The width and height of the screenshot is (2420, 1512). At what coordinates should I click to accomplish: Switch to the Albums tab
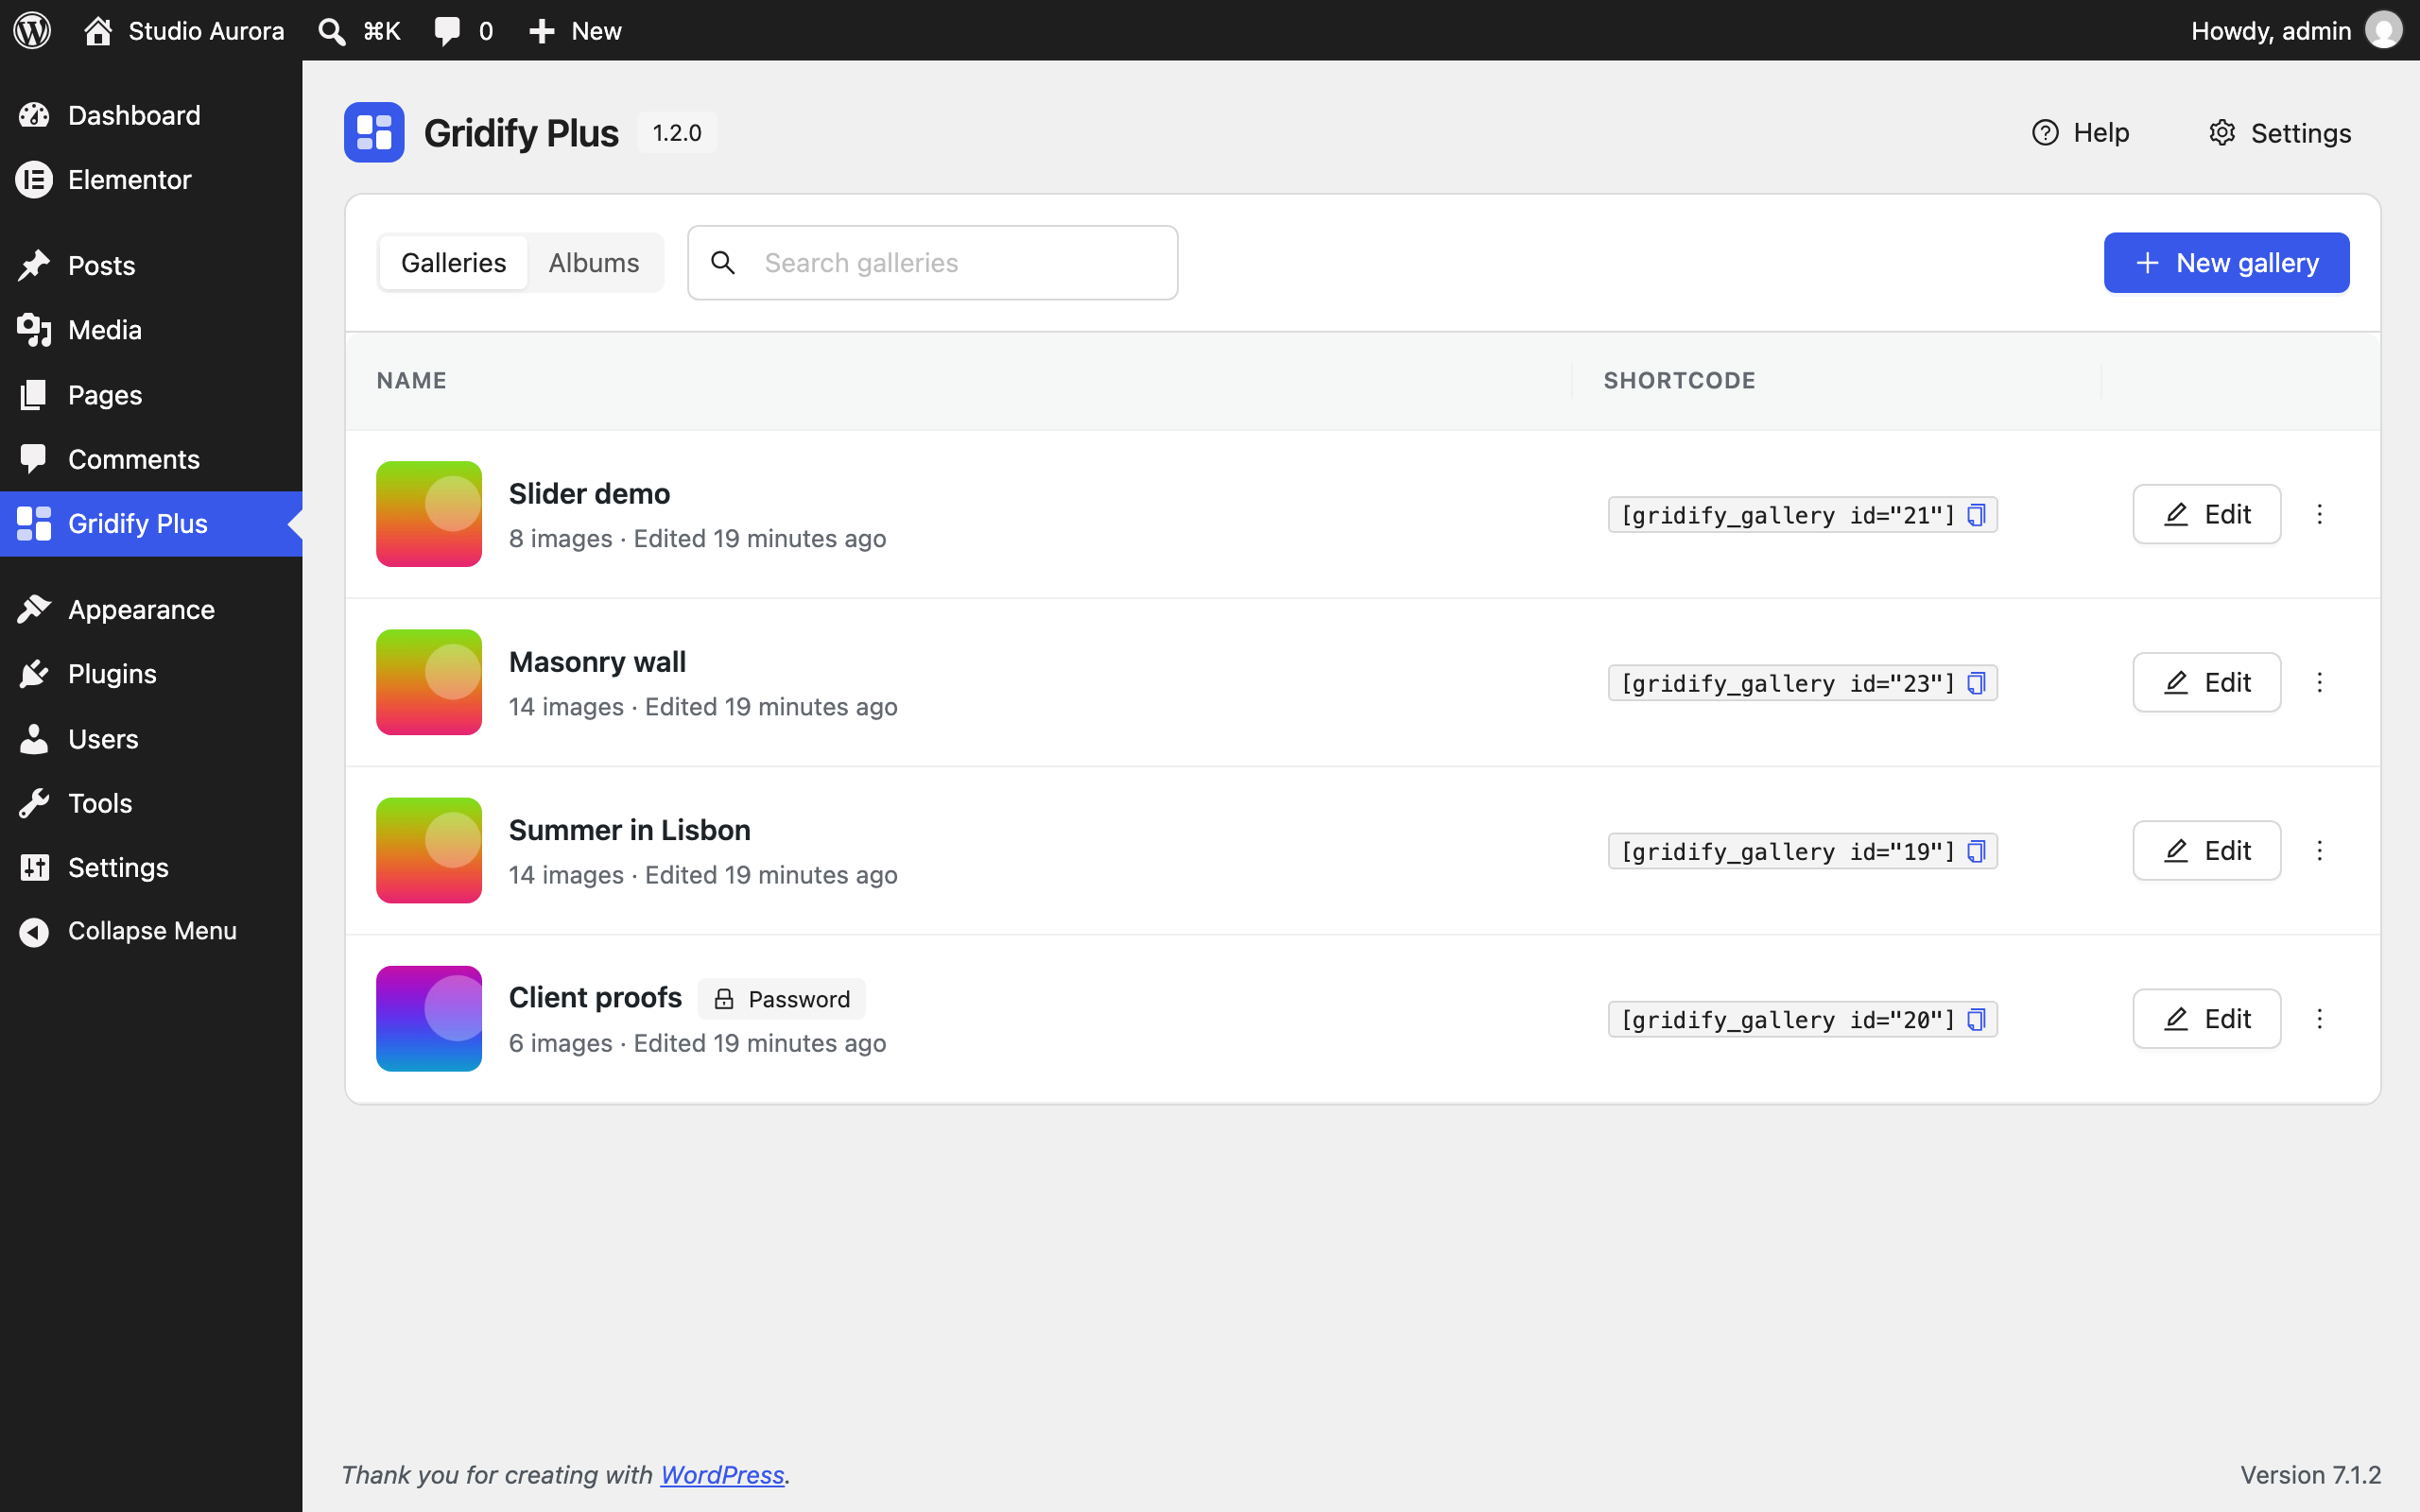click(x=594, y=262)
